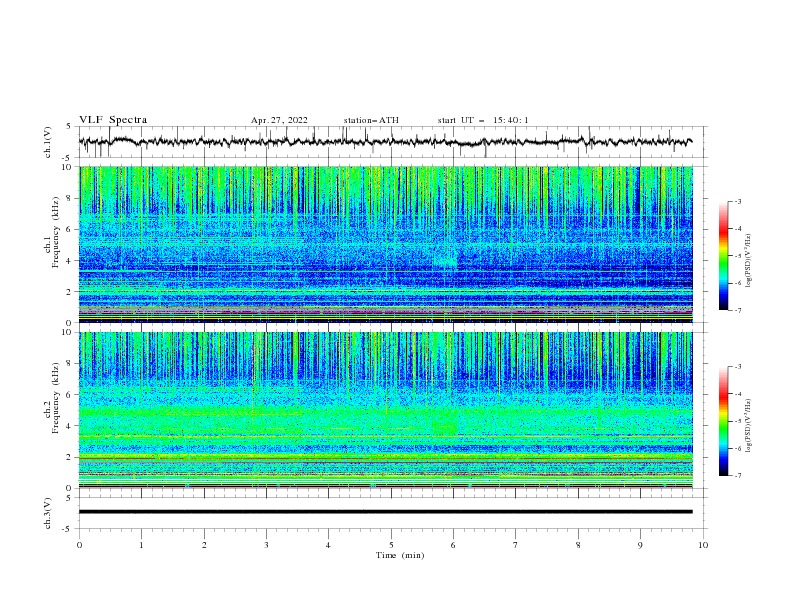Viewport: 792px width, 612px height.
Task: Click the "0" tick on Time axis
Action: pos(79,545)
